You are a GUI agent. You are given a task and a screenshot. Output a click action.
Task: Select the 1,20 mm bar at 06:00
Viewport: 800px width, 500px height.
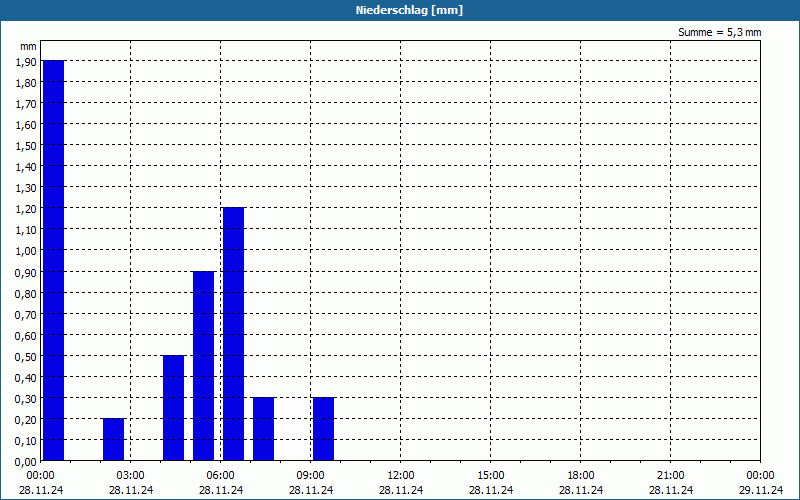(234, 334)
